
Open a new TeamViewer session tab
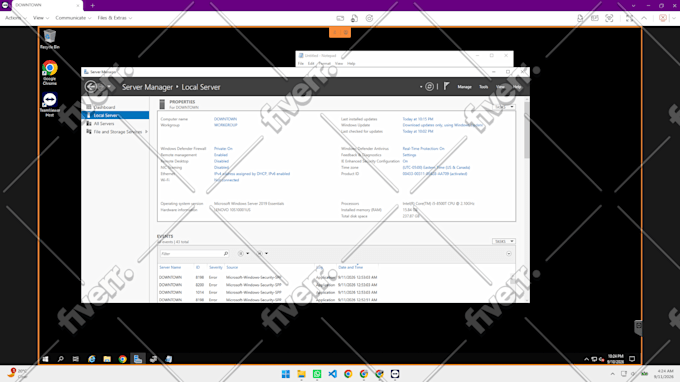point(92,6)
